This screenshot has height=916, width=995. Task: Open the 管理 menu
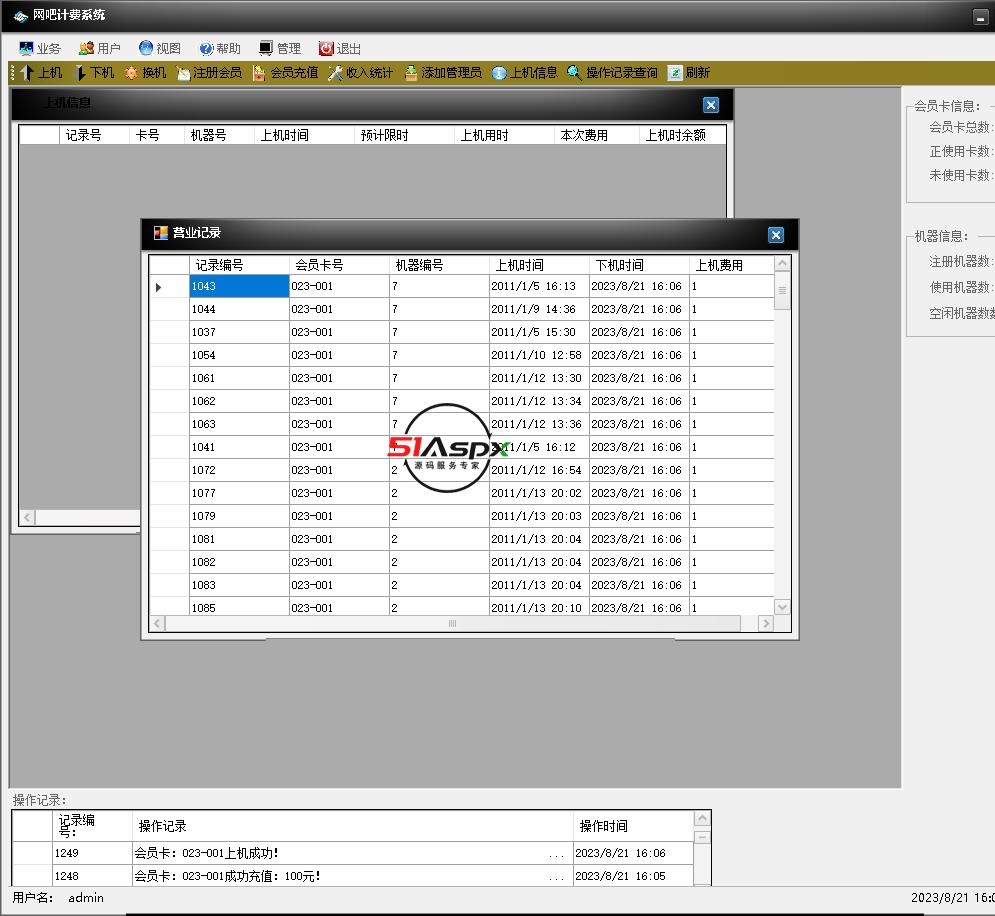(x=279, y=48)
